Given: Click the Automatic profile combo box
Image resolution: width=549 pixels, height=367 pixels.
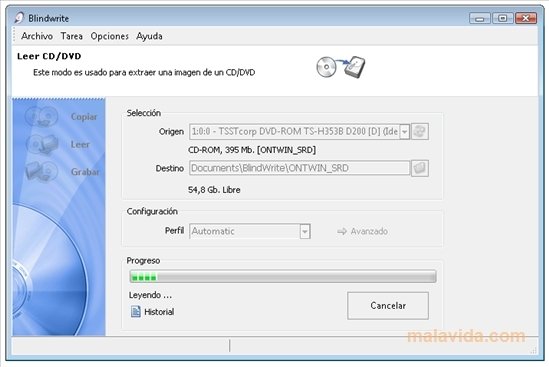Looking at the screenshot, I should [250, 231].
